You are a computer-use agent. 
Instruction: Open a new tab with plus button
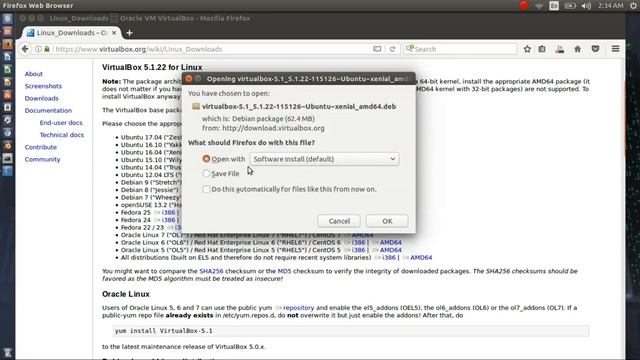coord(129,33)
